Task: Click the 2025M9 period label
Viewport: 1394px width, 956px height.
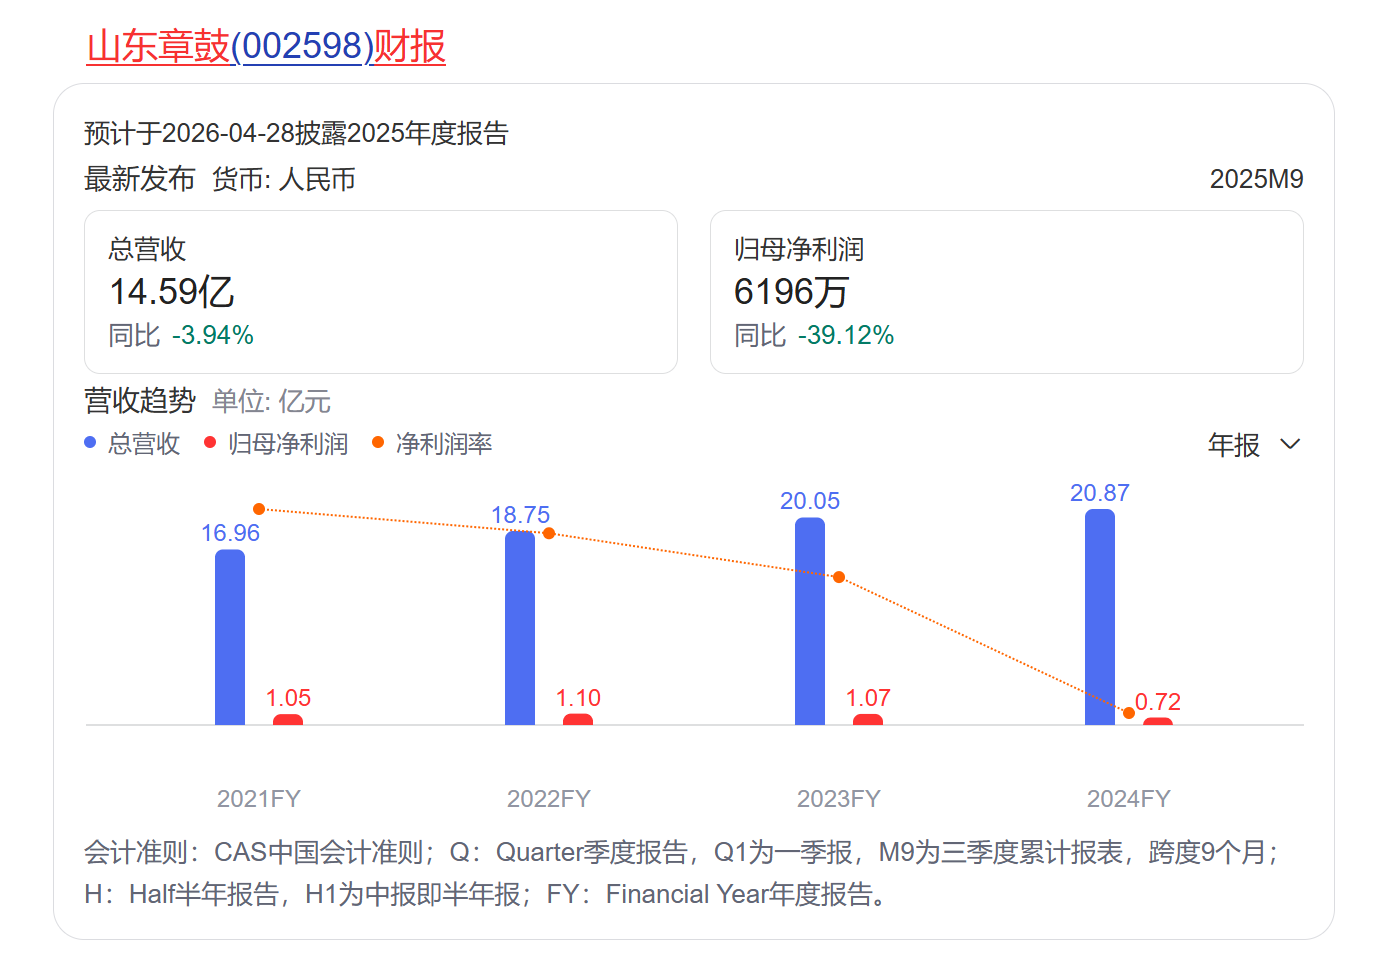Action: 1256,179
